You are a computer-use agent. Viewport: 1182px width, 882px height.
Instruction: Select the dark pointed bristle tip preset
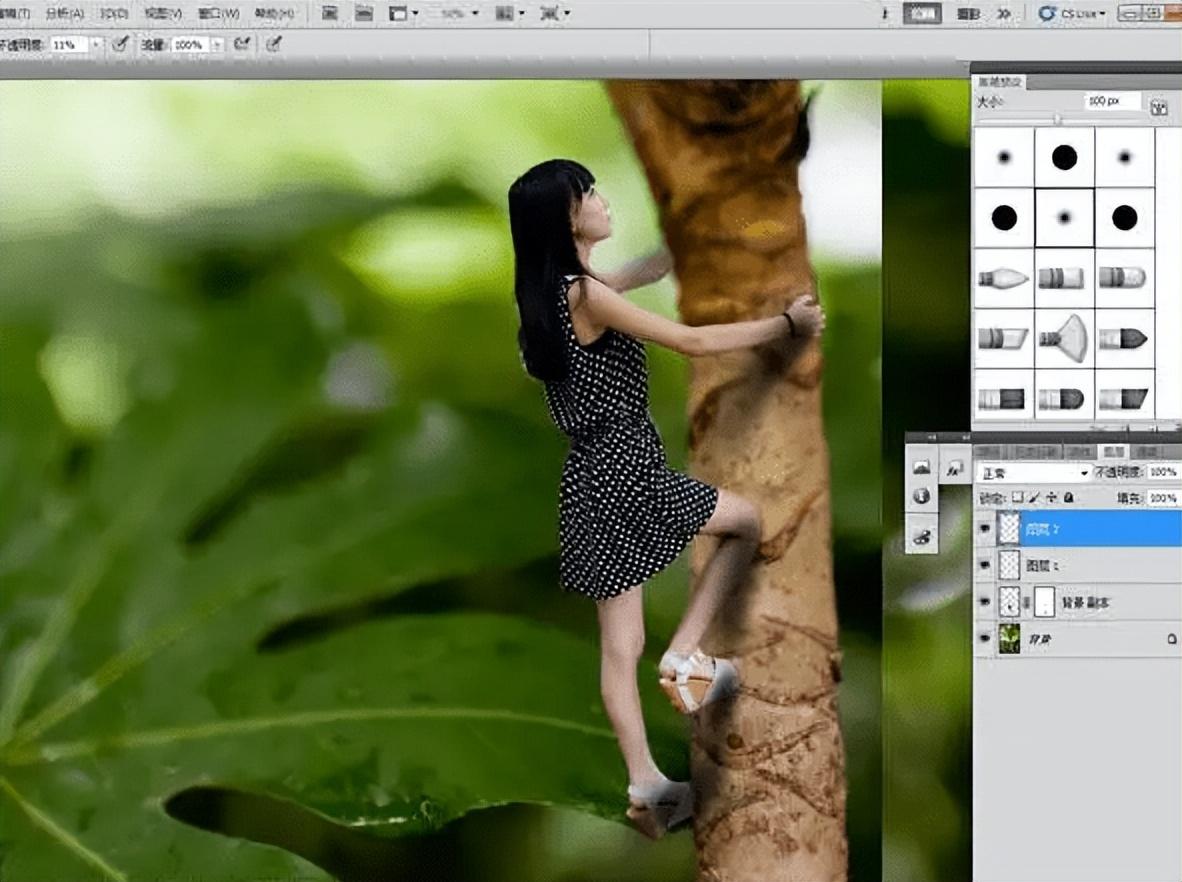pos(1124,339)
